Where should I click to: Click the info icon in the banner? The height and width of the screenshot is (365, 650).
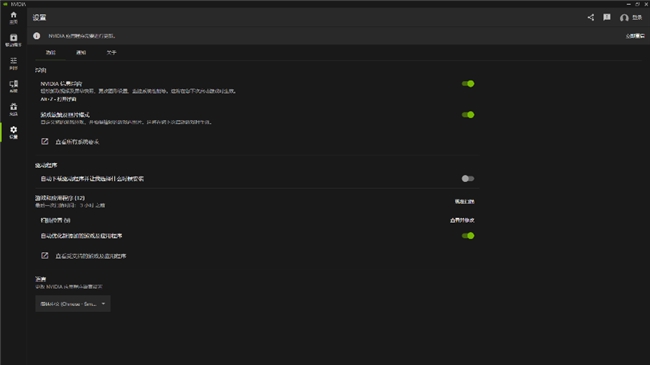pos(36,36)
